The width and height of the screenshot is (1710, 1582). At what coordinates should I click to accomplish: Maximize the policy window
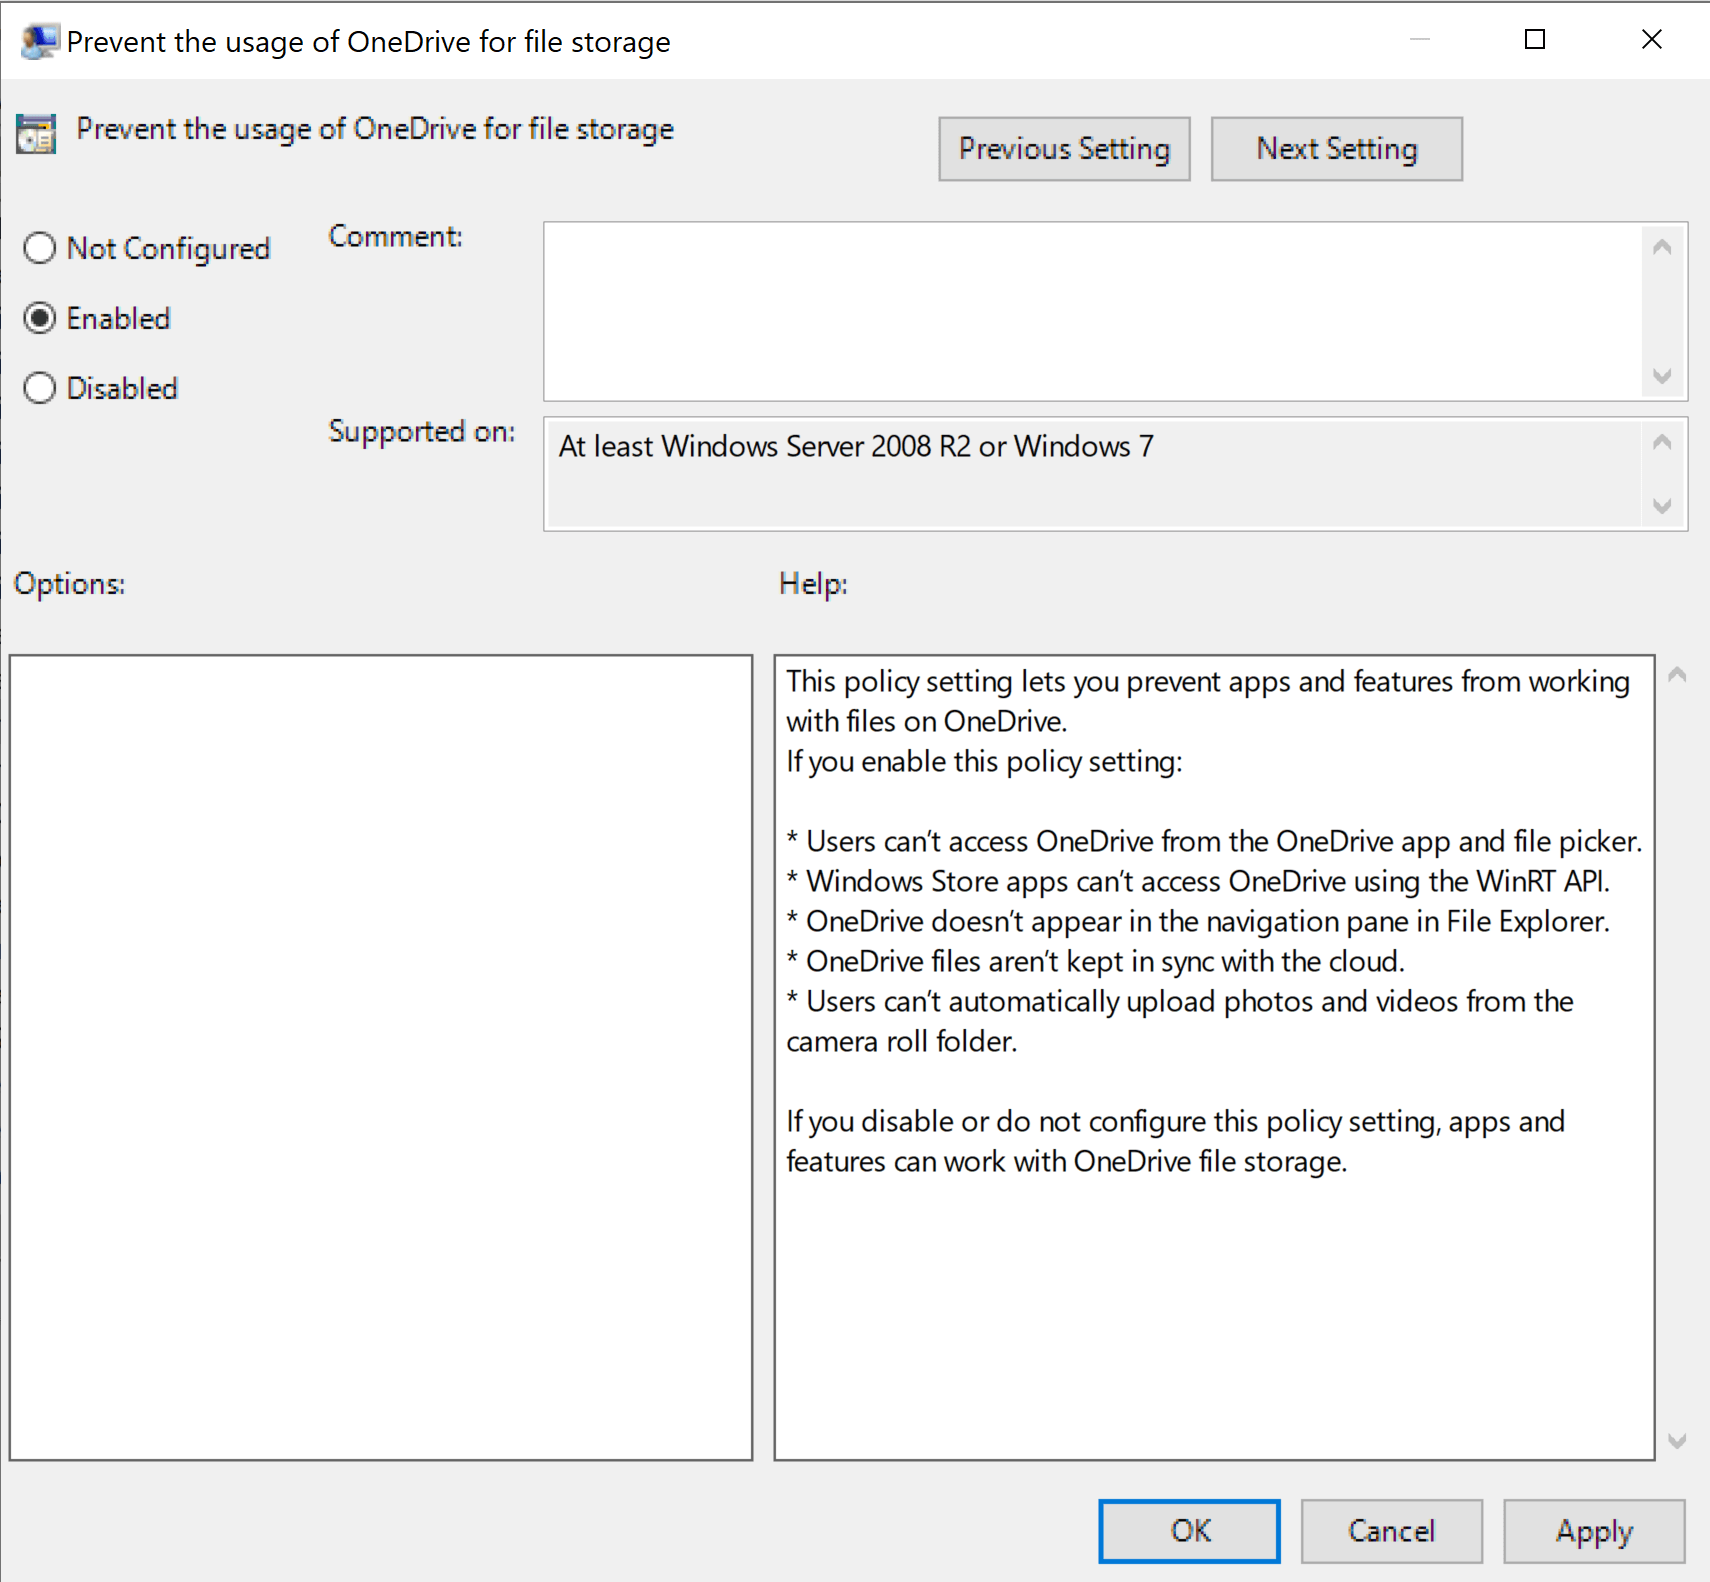pyautogui.click(x=1535, y=40)
